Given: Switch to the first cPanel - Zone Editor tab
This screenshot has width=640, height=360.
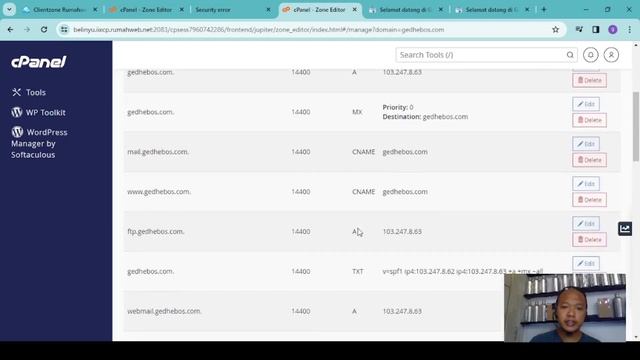Looking at the screenshot, I should [146, 9].
